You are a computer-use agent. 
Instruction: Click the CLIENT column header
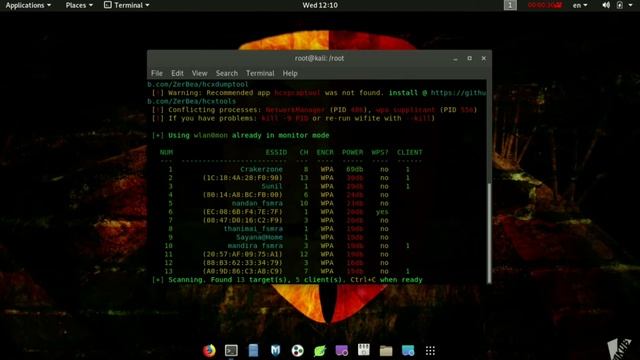(409, 152)
